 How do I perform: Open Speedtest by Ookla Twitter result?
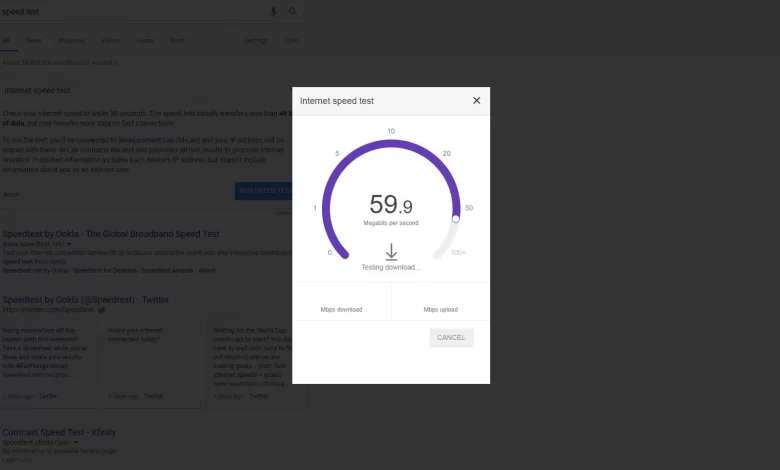[x=86, y=300]
